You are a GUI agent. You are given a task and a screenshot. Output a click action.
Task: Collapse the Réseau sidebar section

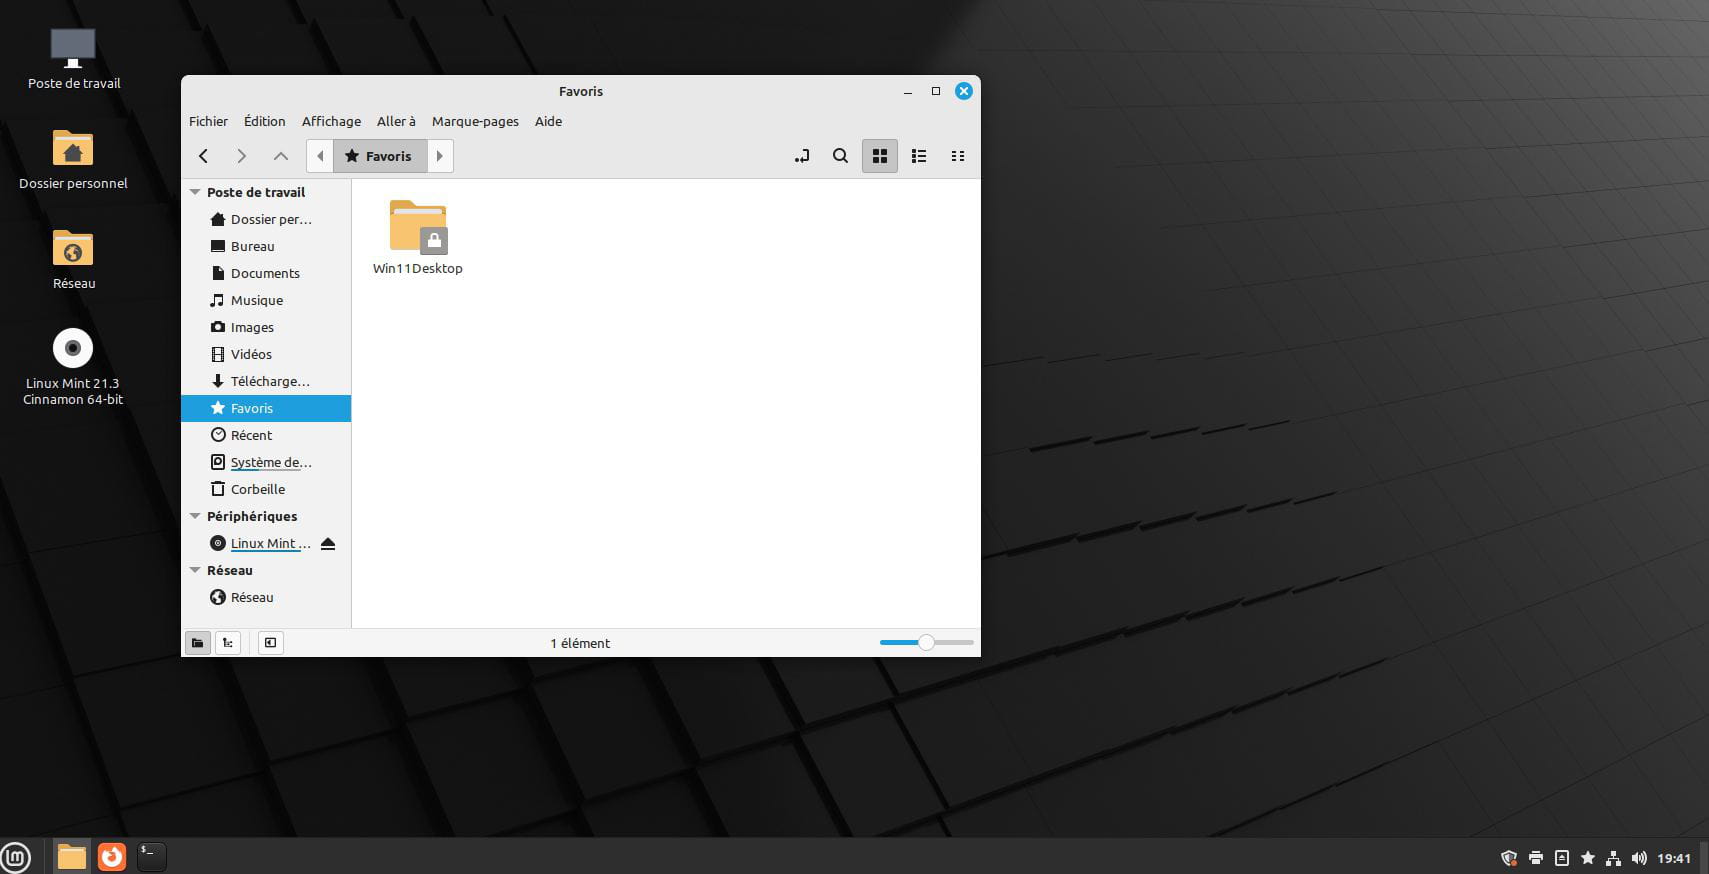(195, 570)
